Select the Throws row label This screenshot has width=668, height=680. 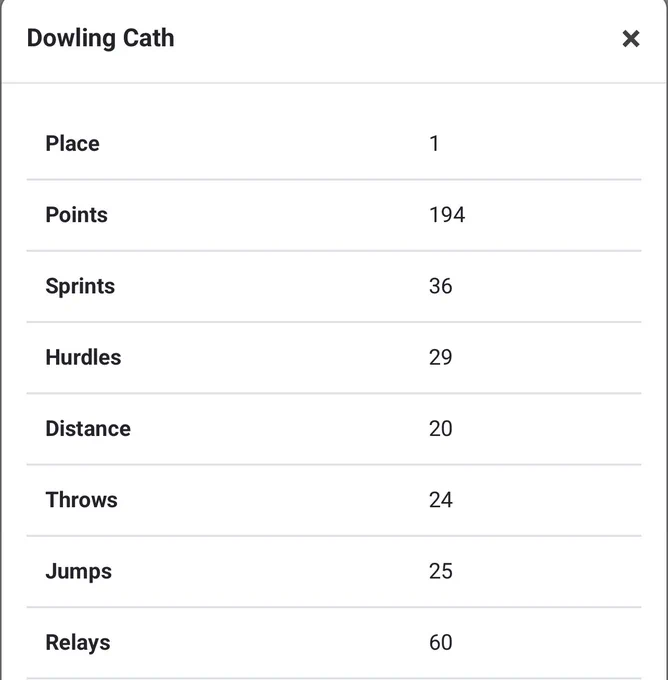tap(82, 500)
